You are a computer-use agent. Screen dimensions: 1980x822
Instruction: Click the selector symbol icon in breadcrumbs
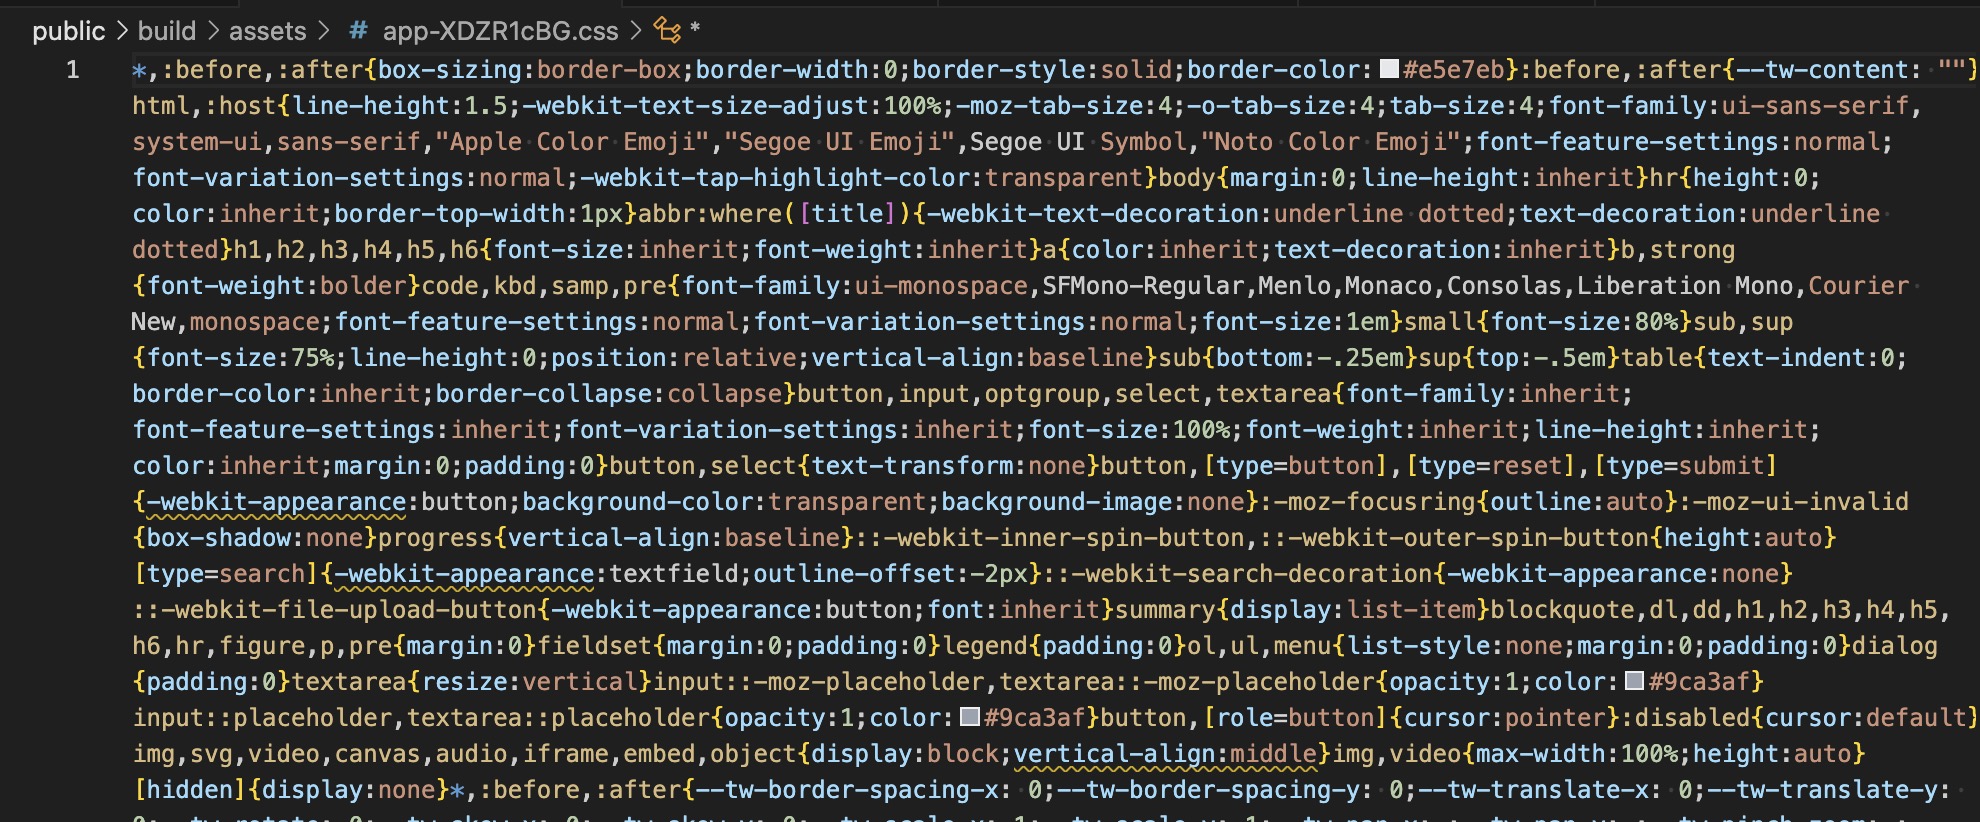click(667, 31)
